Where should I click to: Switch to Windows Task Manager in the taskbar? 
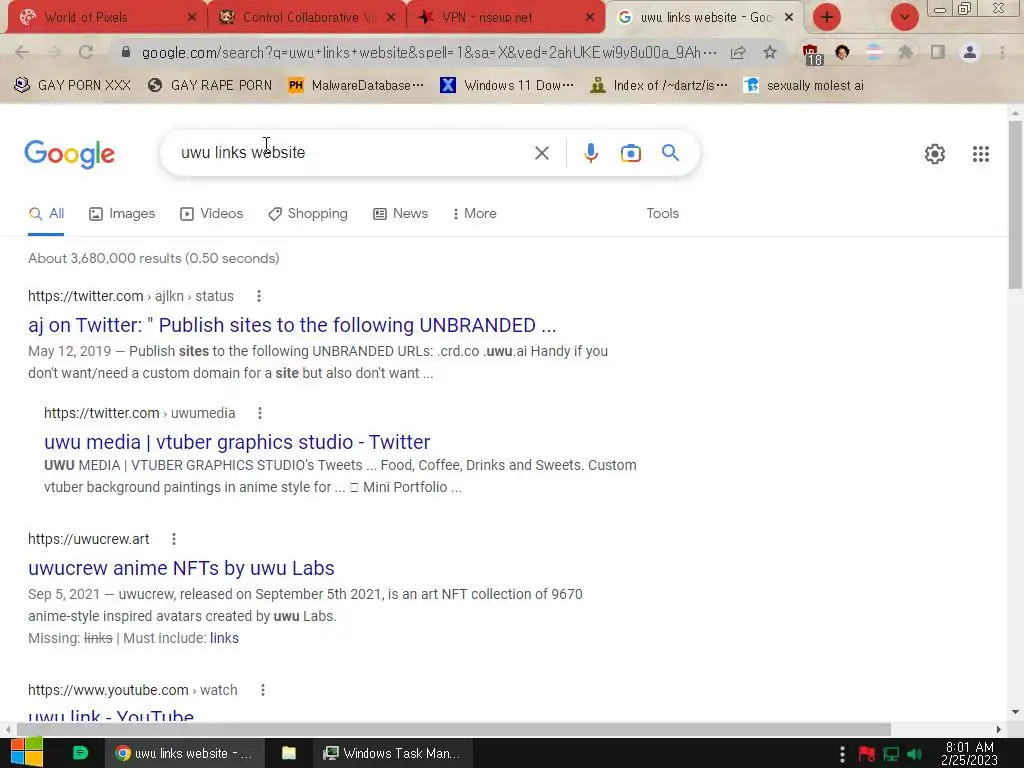(392, 753)
